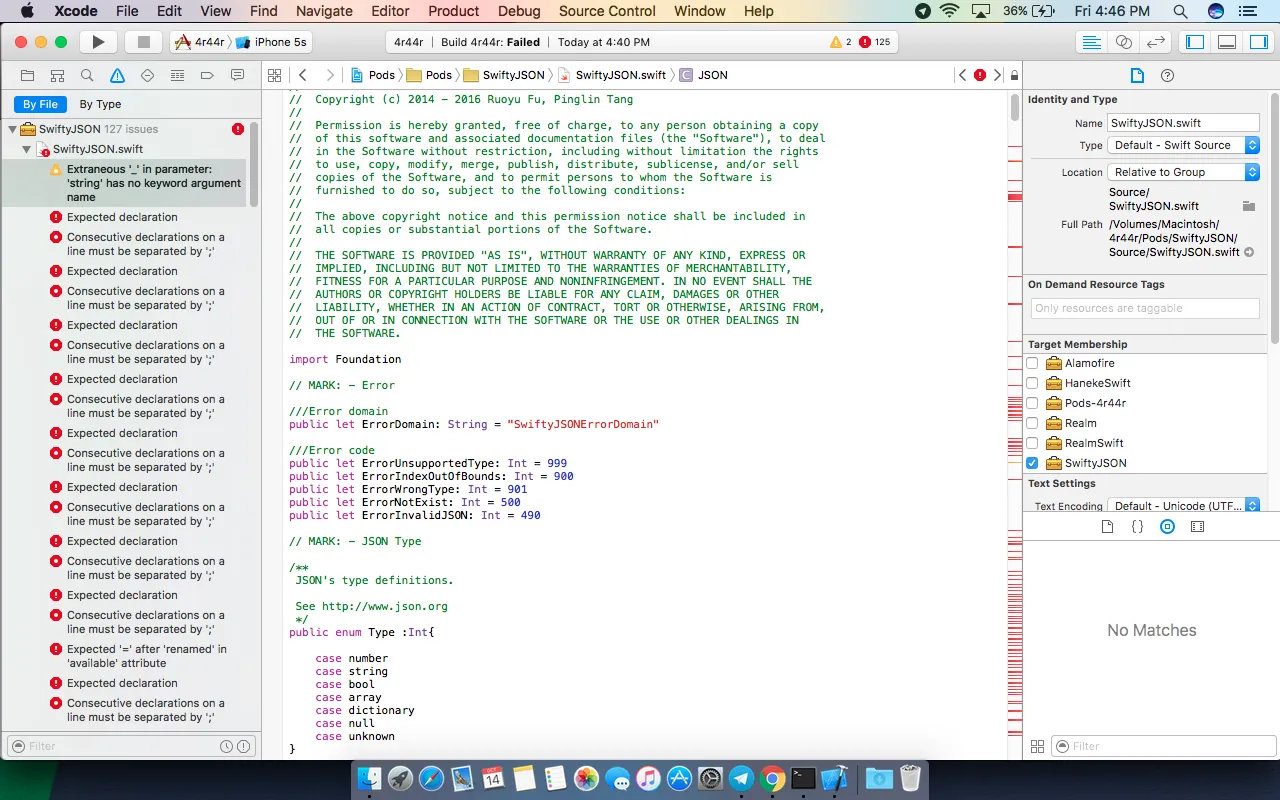Toggle the debug area panel
This screenshot has width=1280, height=800.
(1227, 42)
